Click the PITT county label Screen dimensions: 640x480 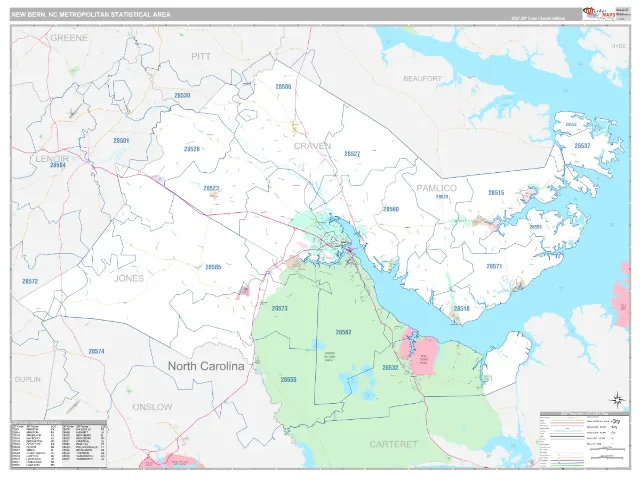point(201,56)
